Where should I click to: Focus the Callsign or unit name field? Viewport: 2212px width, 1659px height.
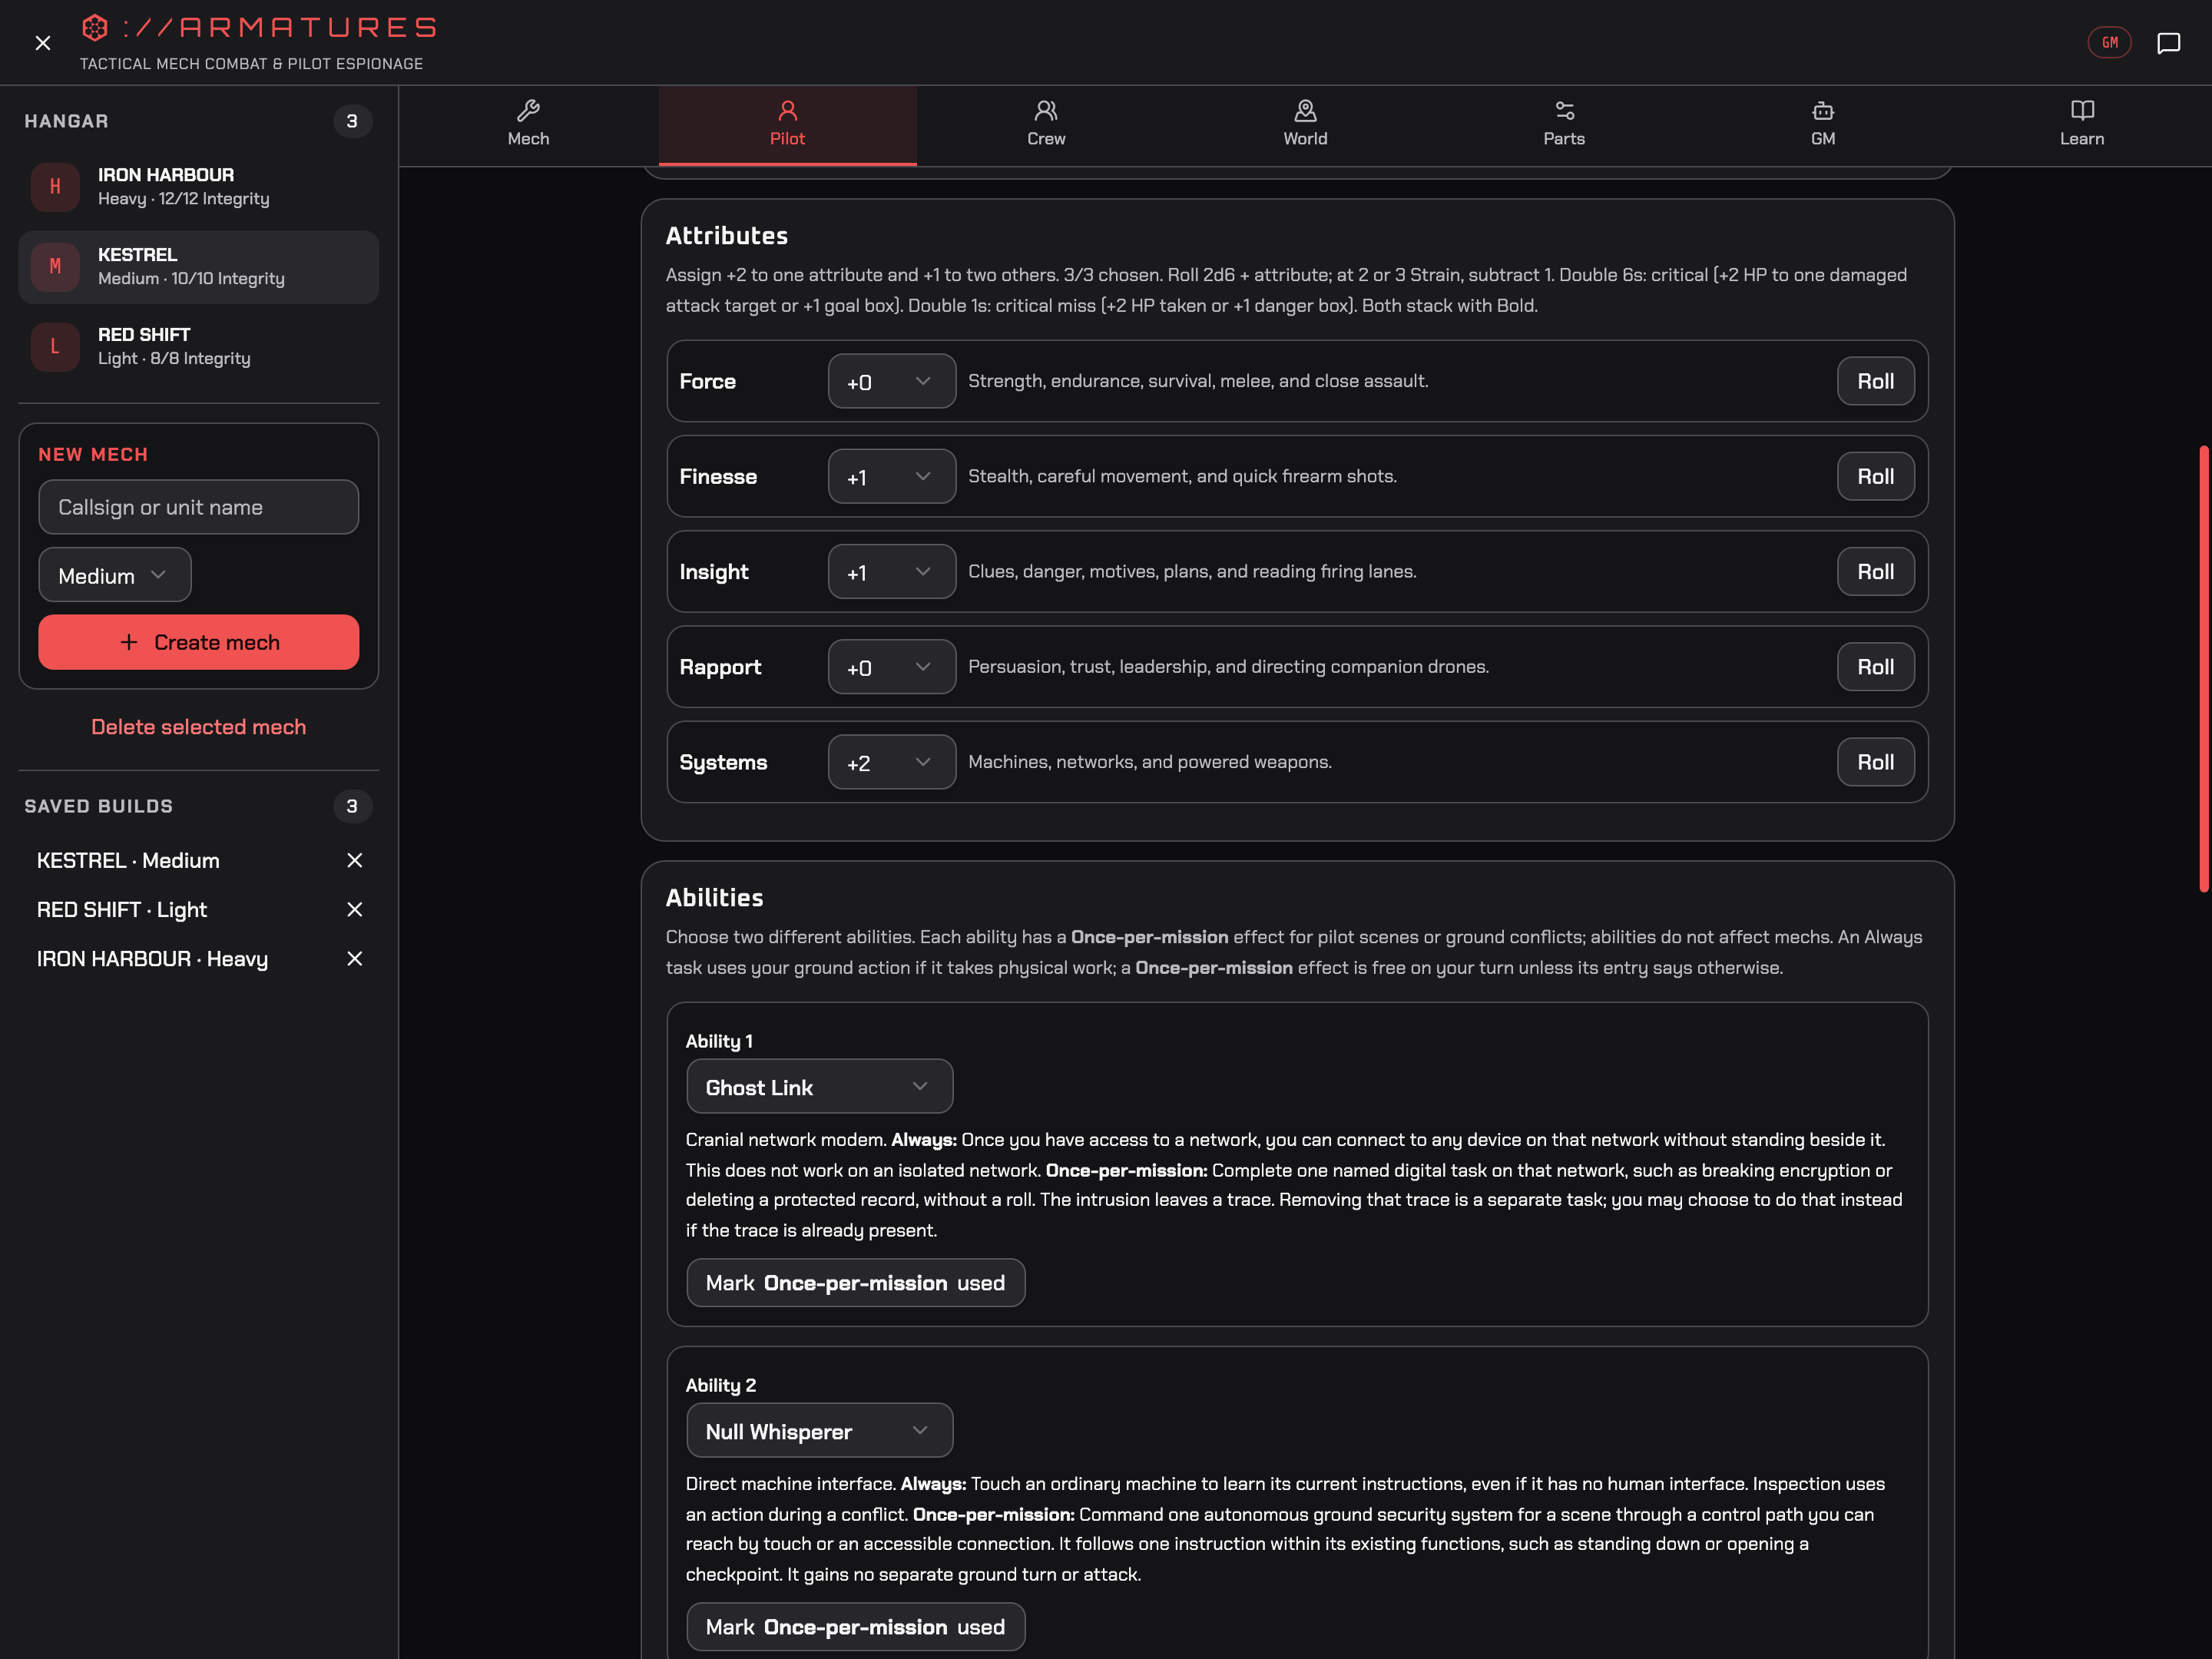pos(198,507)
